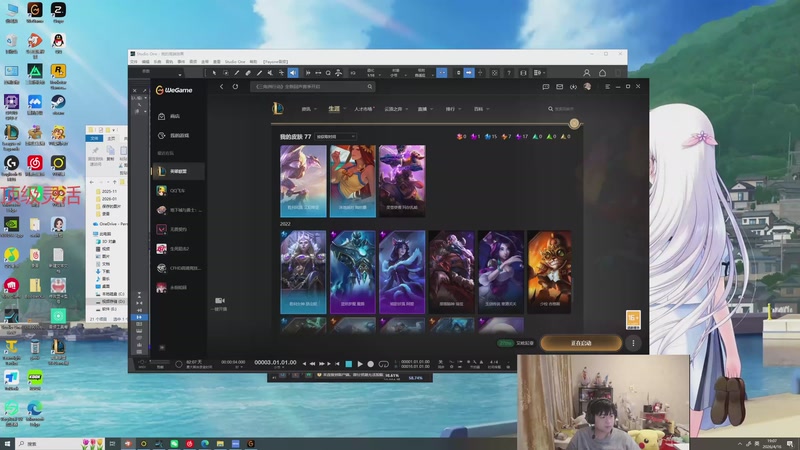Click the gold launching game button

(581, 343)
